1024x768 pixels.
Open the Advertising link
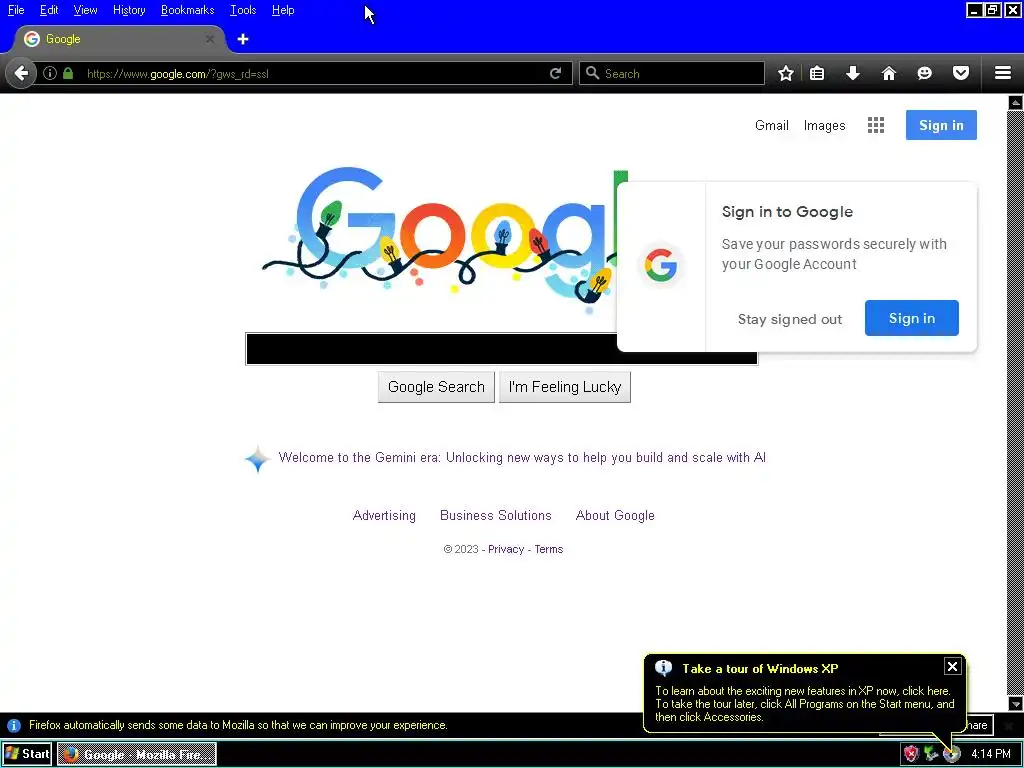tap(384, 515)
